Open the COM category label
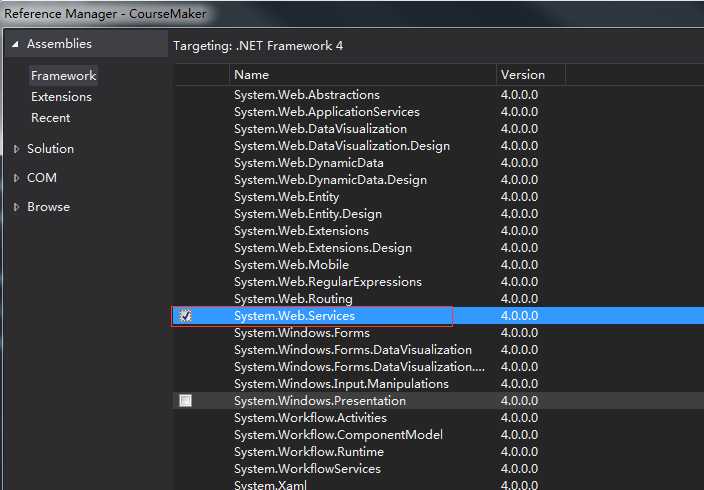 [42, 178]
